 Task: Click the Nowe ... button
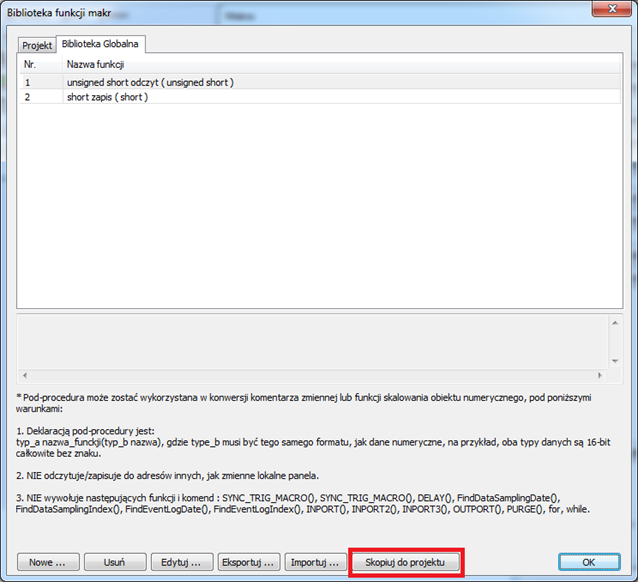(x=48, y=562)
